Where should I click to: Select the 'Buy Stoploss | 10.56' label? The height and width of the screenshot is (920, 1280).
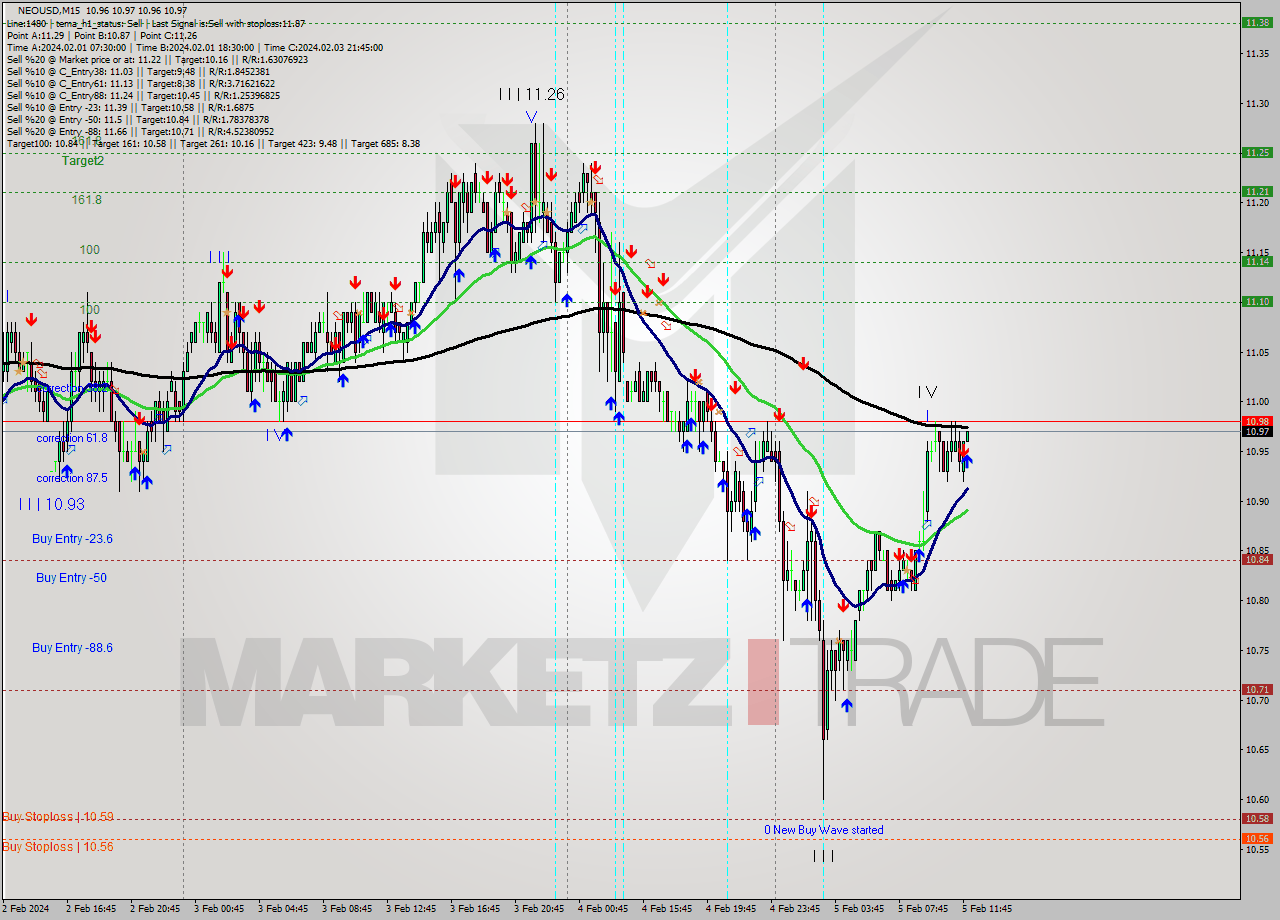pos(58,846)
